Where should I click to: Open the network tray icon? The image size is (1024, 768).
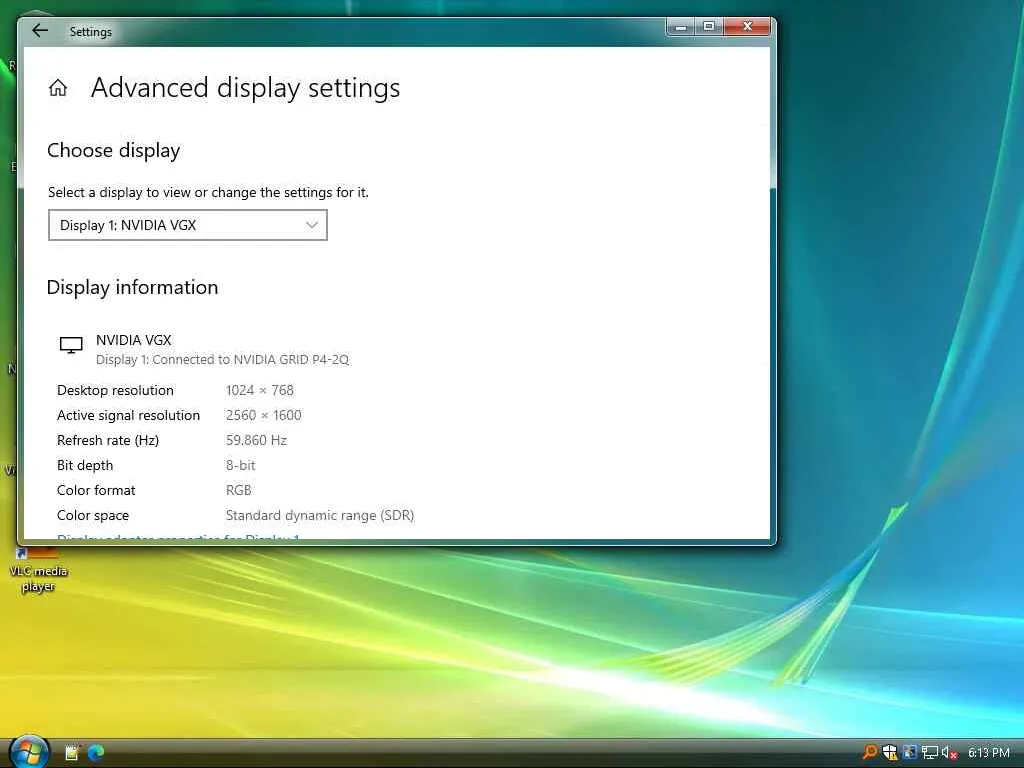930,752
